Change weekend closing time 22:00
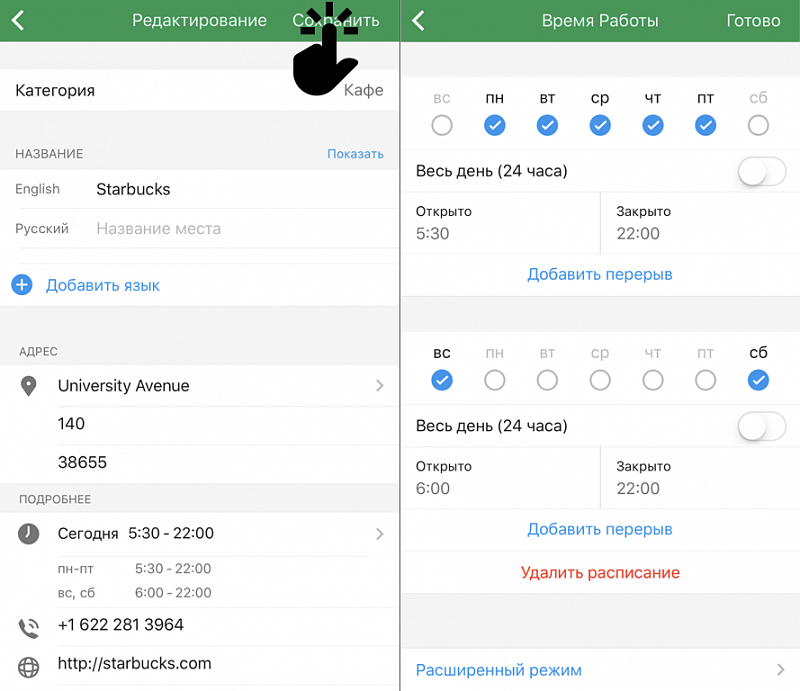The width and height of the screenshot is (800, 691). [701, 478]
